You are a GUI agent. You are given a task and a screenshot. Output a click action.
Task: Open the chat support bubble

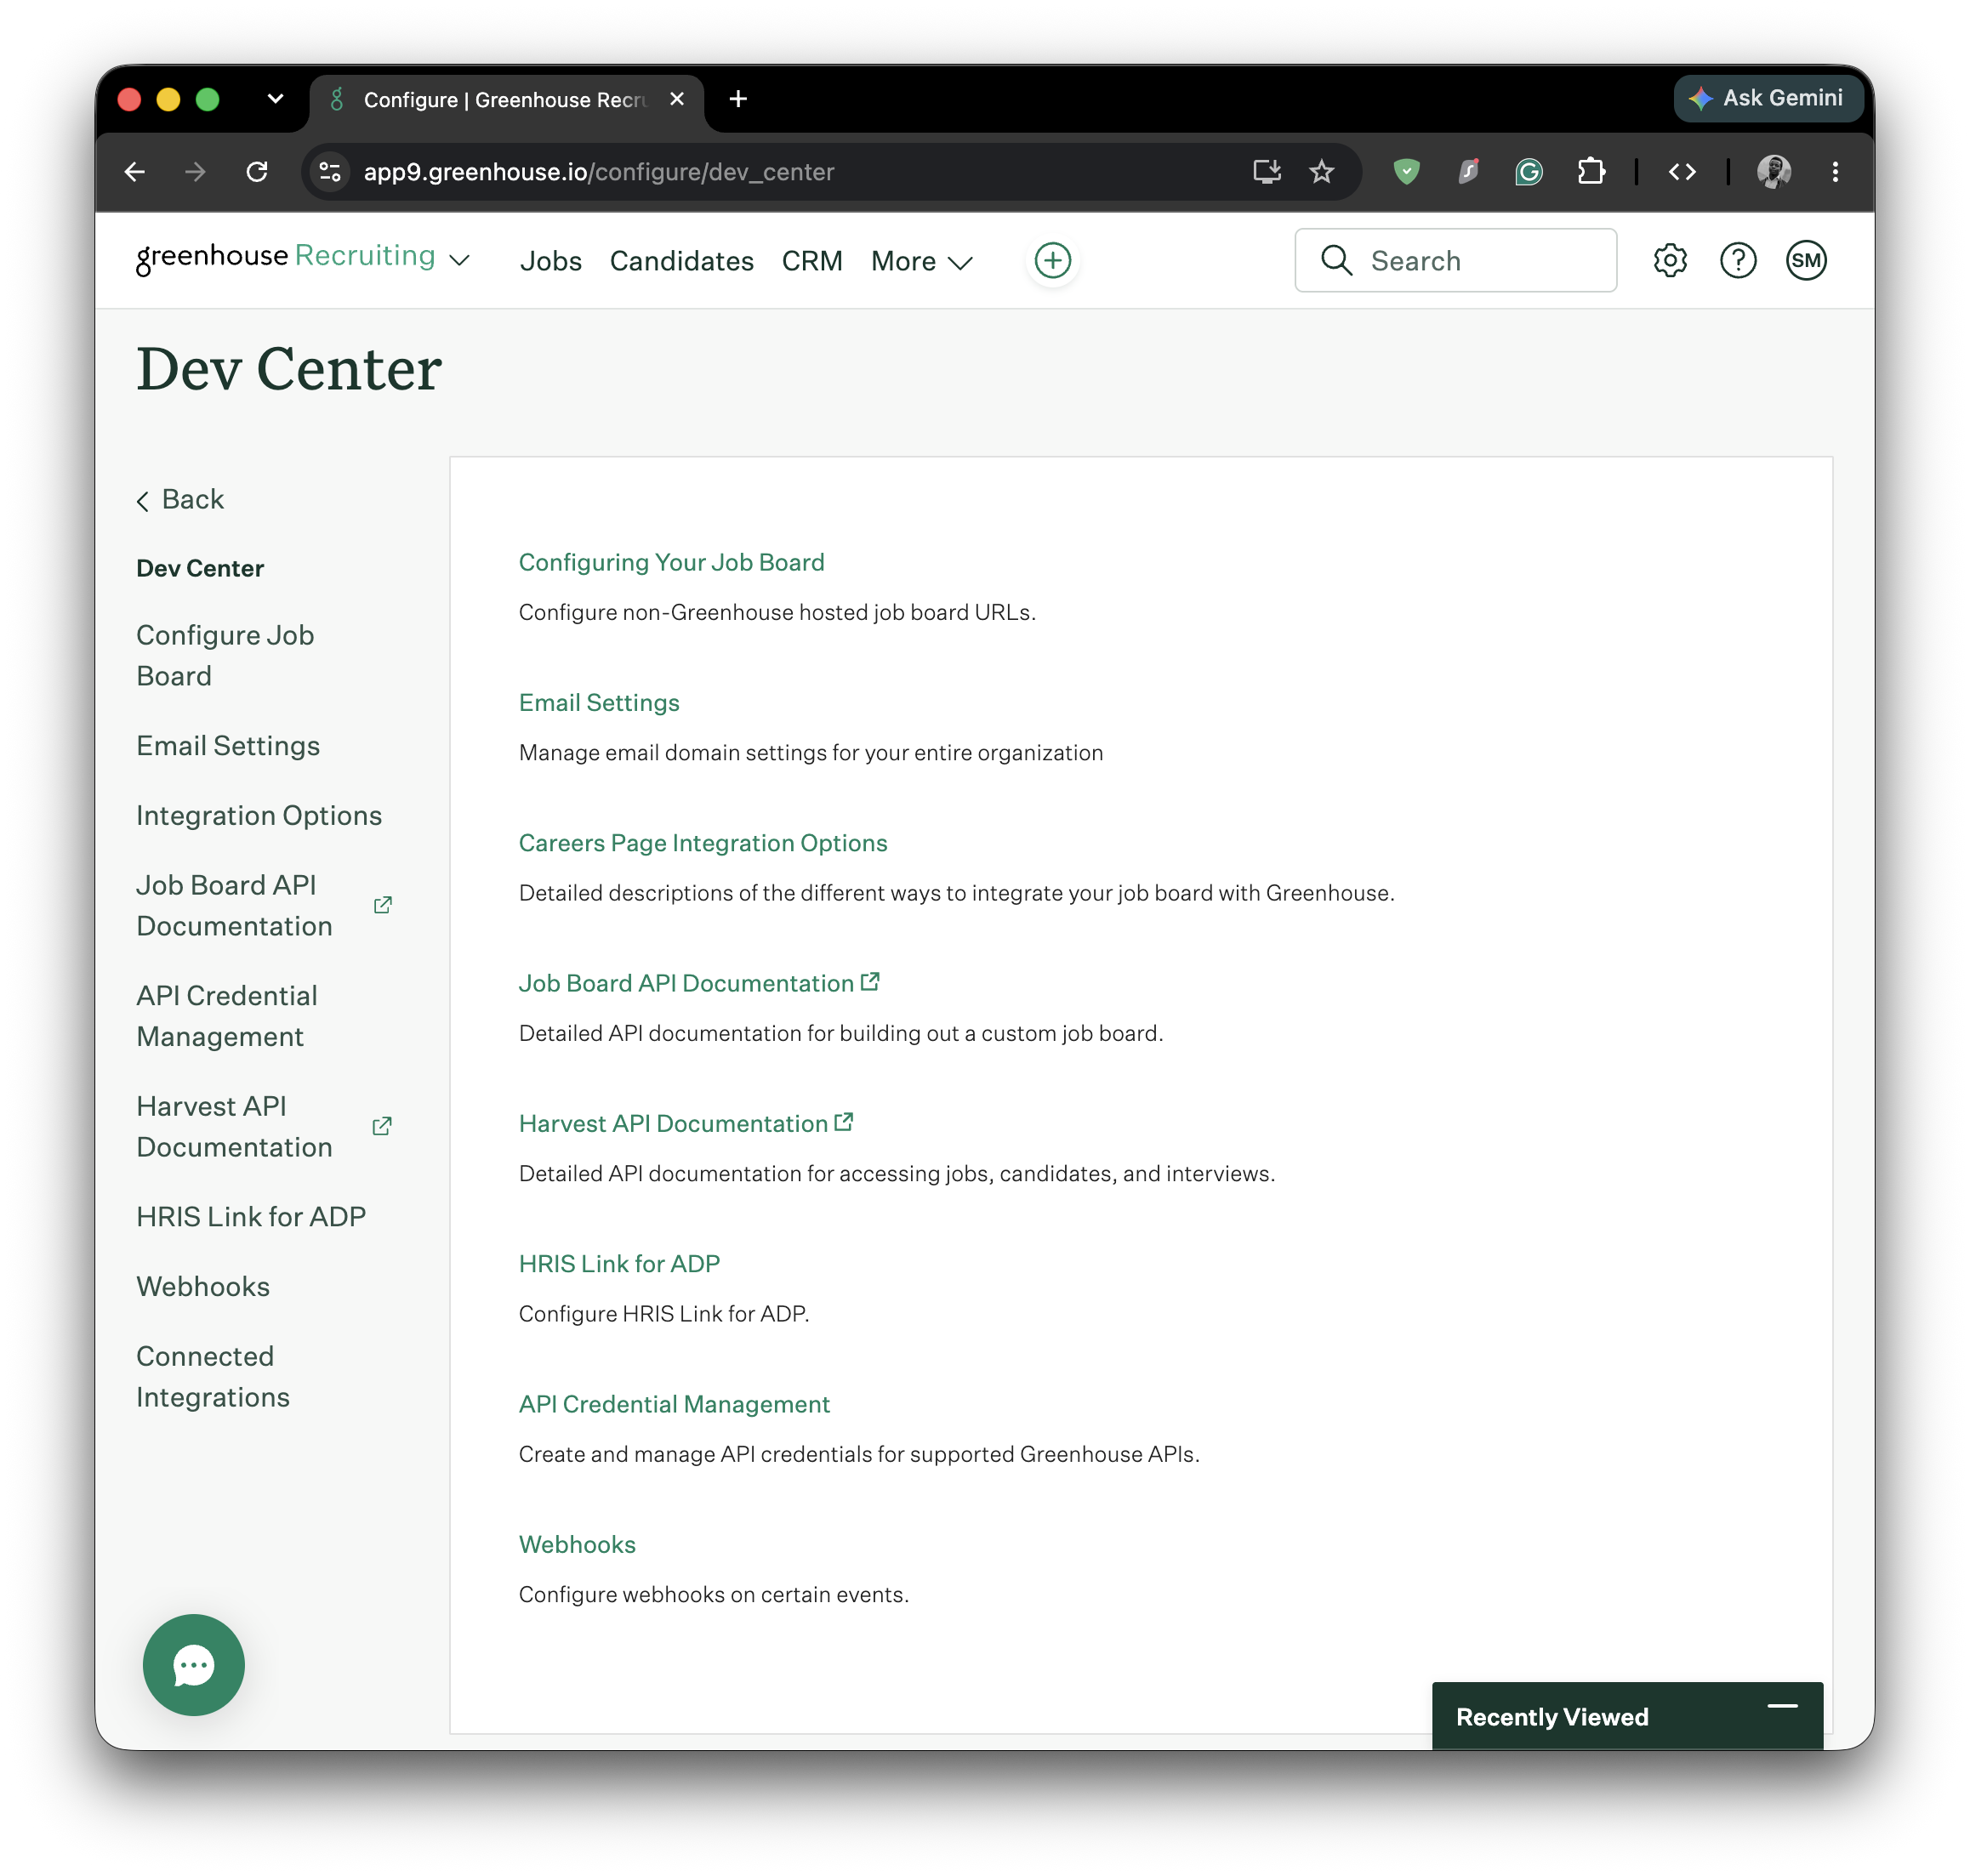(193, 1664)
